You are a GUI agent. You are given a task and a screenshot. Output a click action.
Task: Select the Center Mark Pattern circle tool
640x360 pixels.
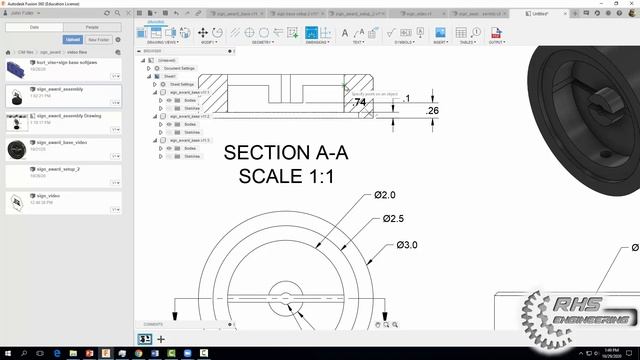(x=264, y=33)
